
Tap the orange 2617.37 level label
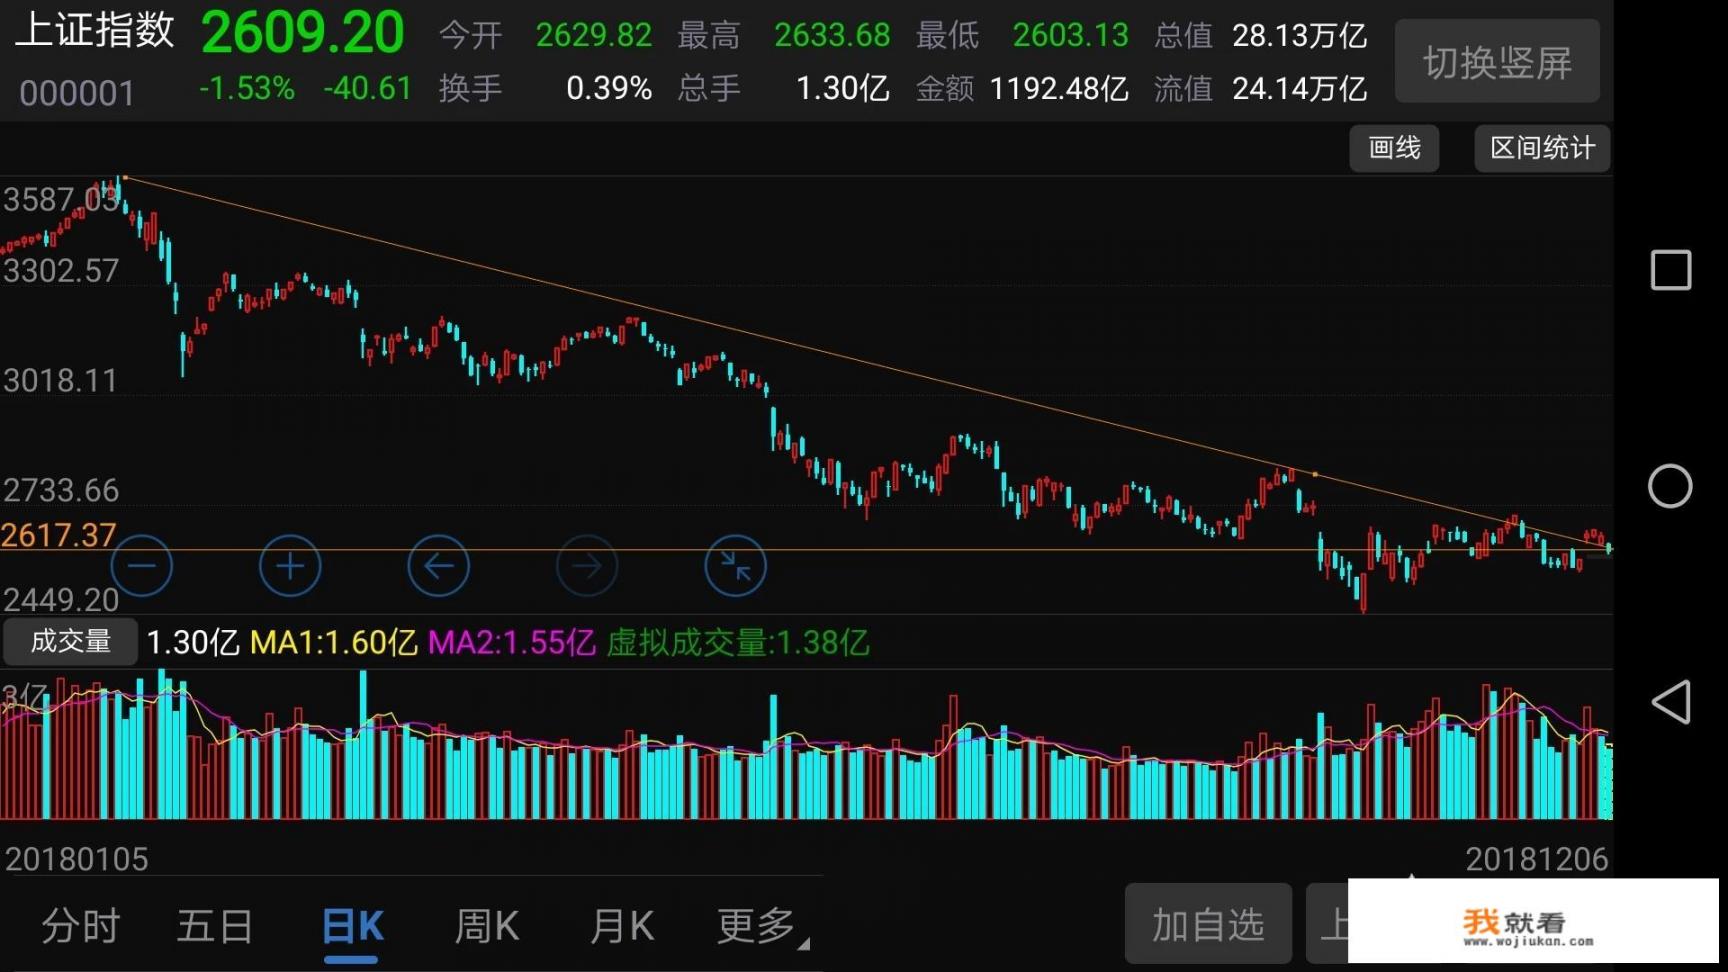[58, 536]
